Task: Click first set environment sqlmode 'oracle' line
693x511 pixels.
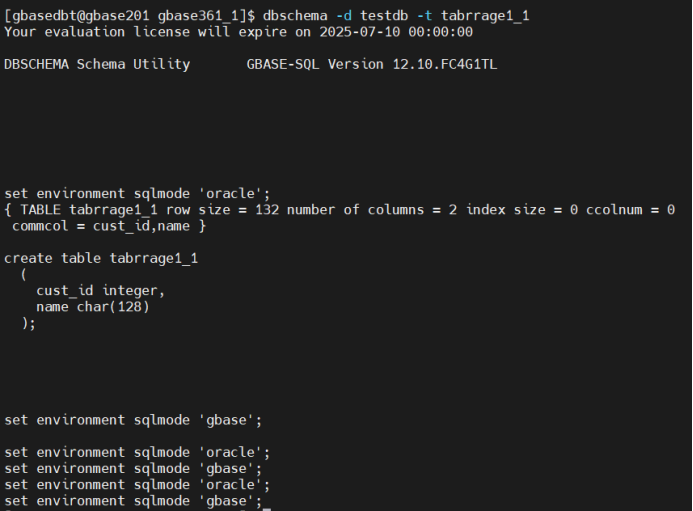Action: coord(137,194)
